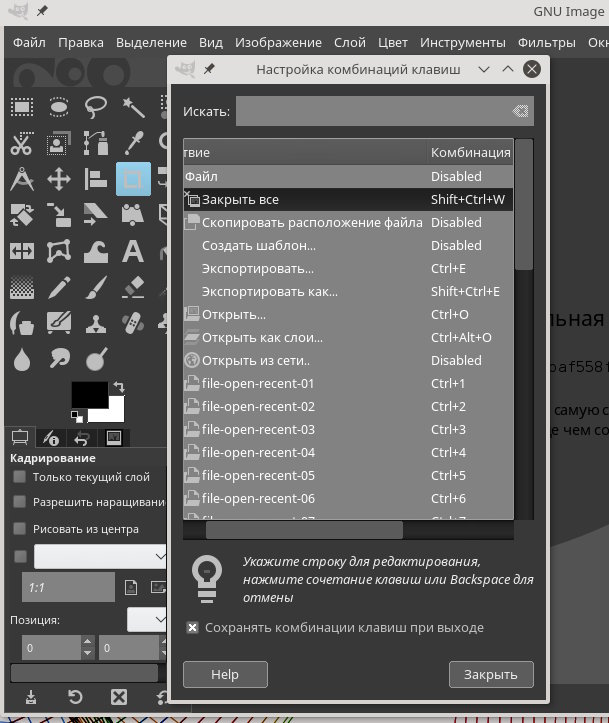Select the Measure compass tool
The image size is (609, 723).
click(x=22, y=179)
